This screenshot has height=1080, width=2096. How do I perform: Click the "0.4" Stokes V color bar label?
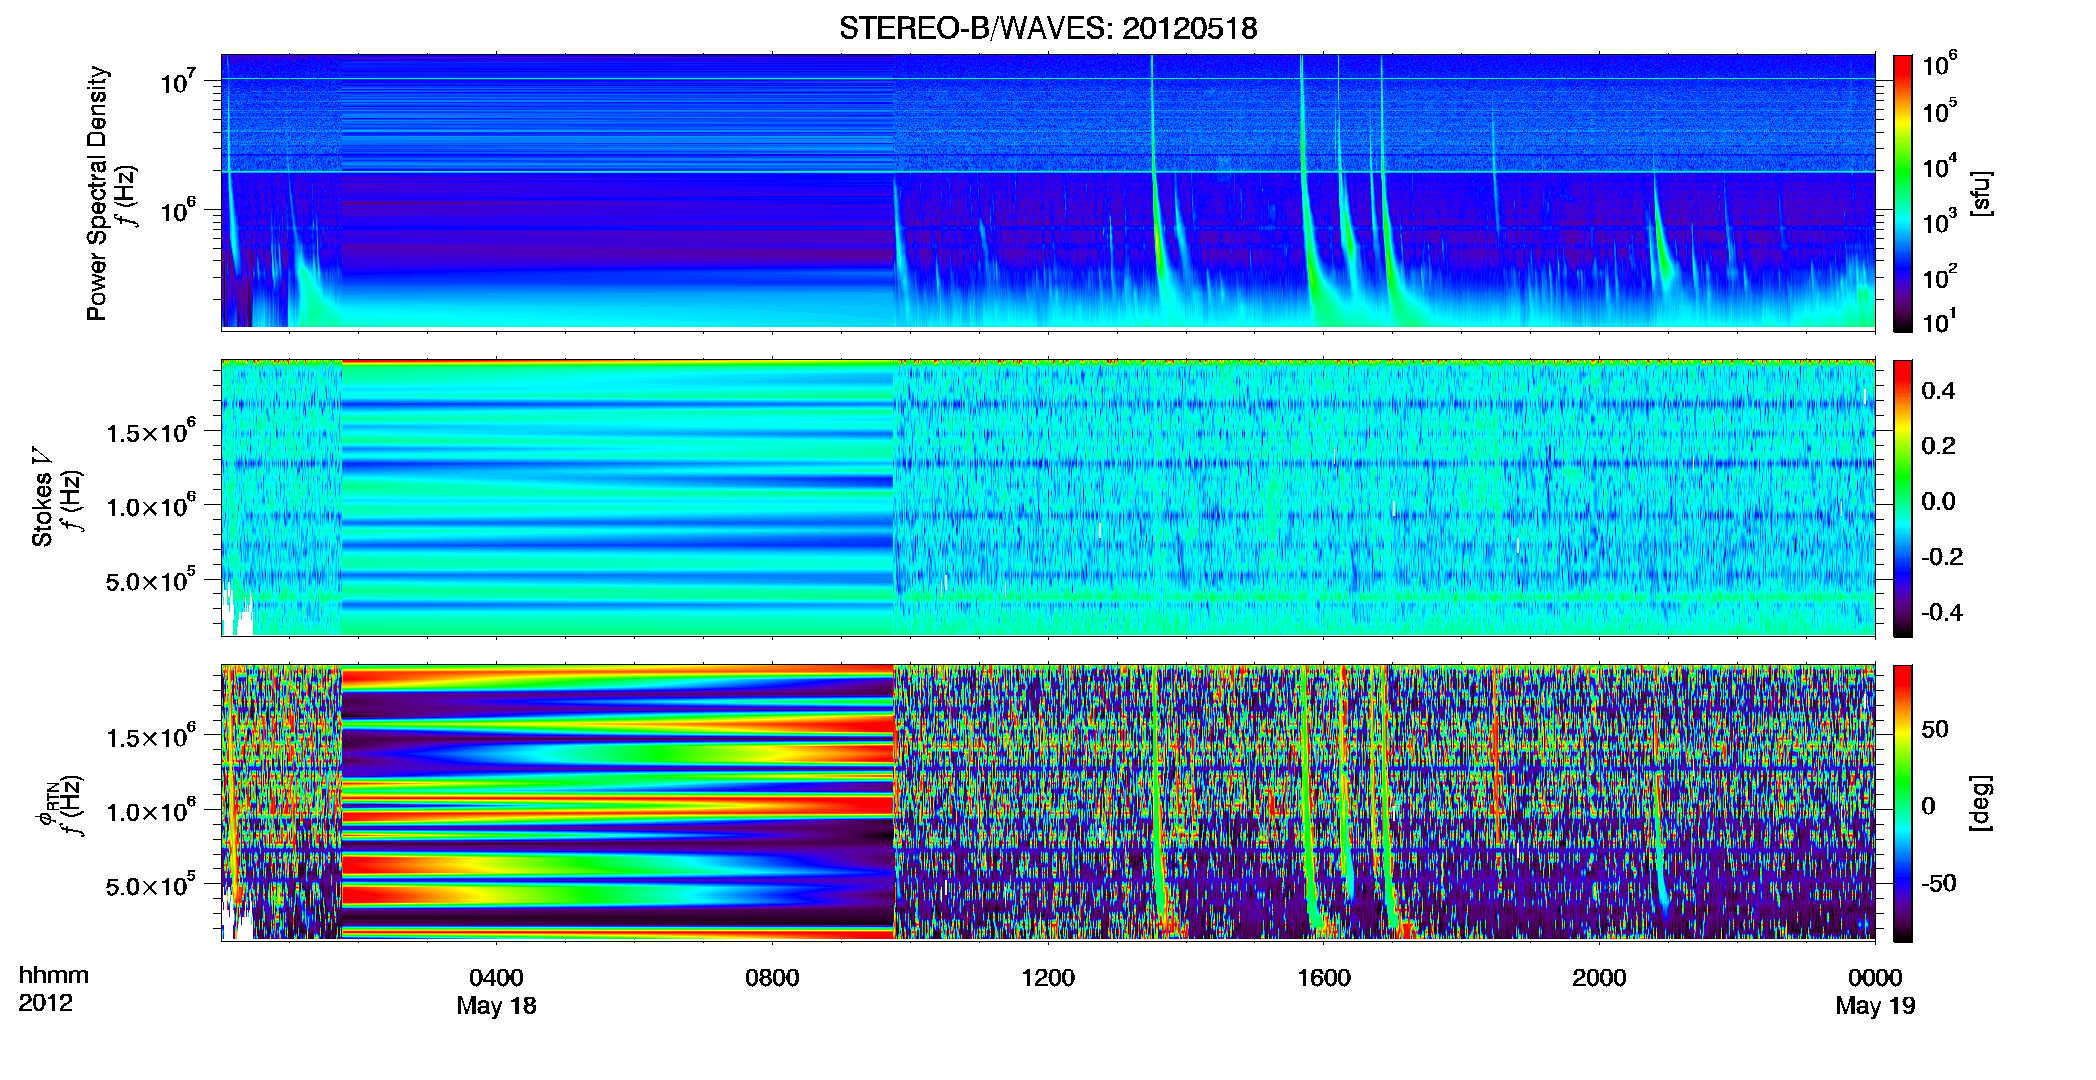point(1938,391)
